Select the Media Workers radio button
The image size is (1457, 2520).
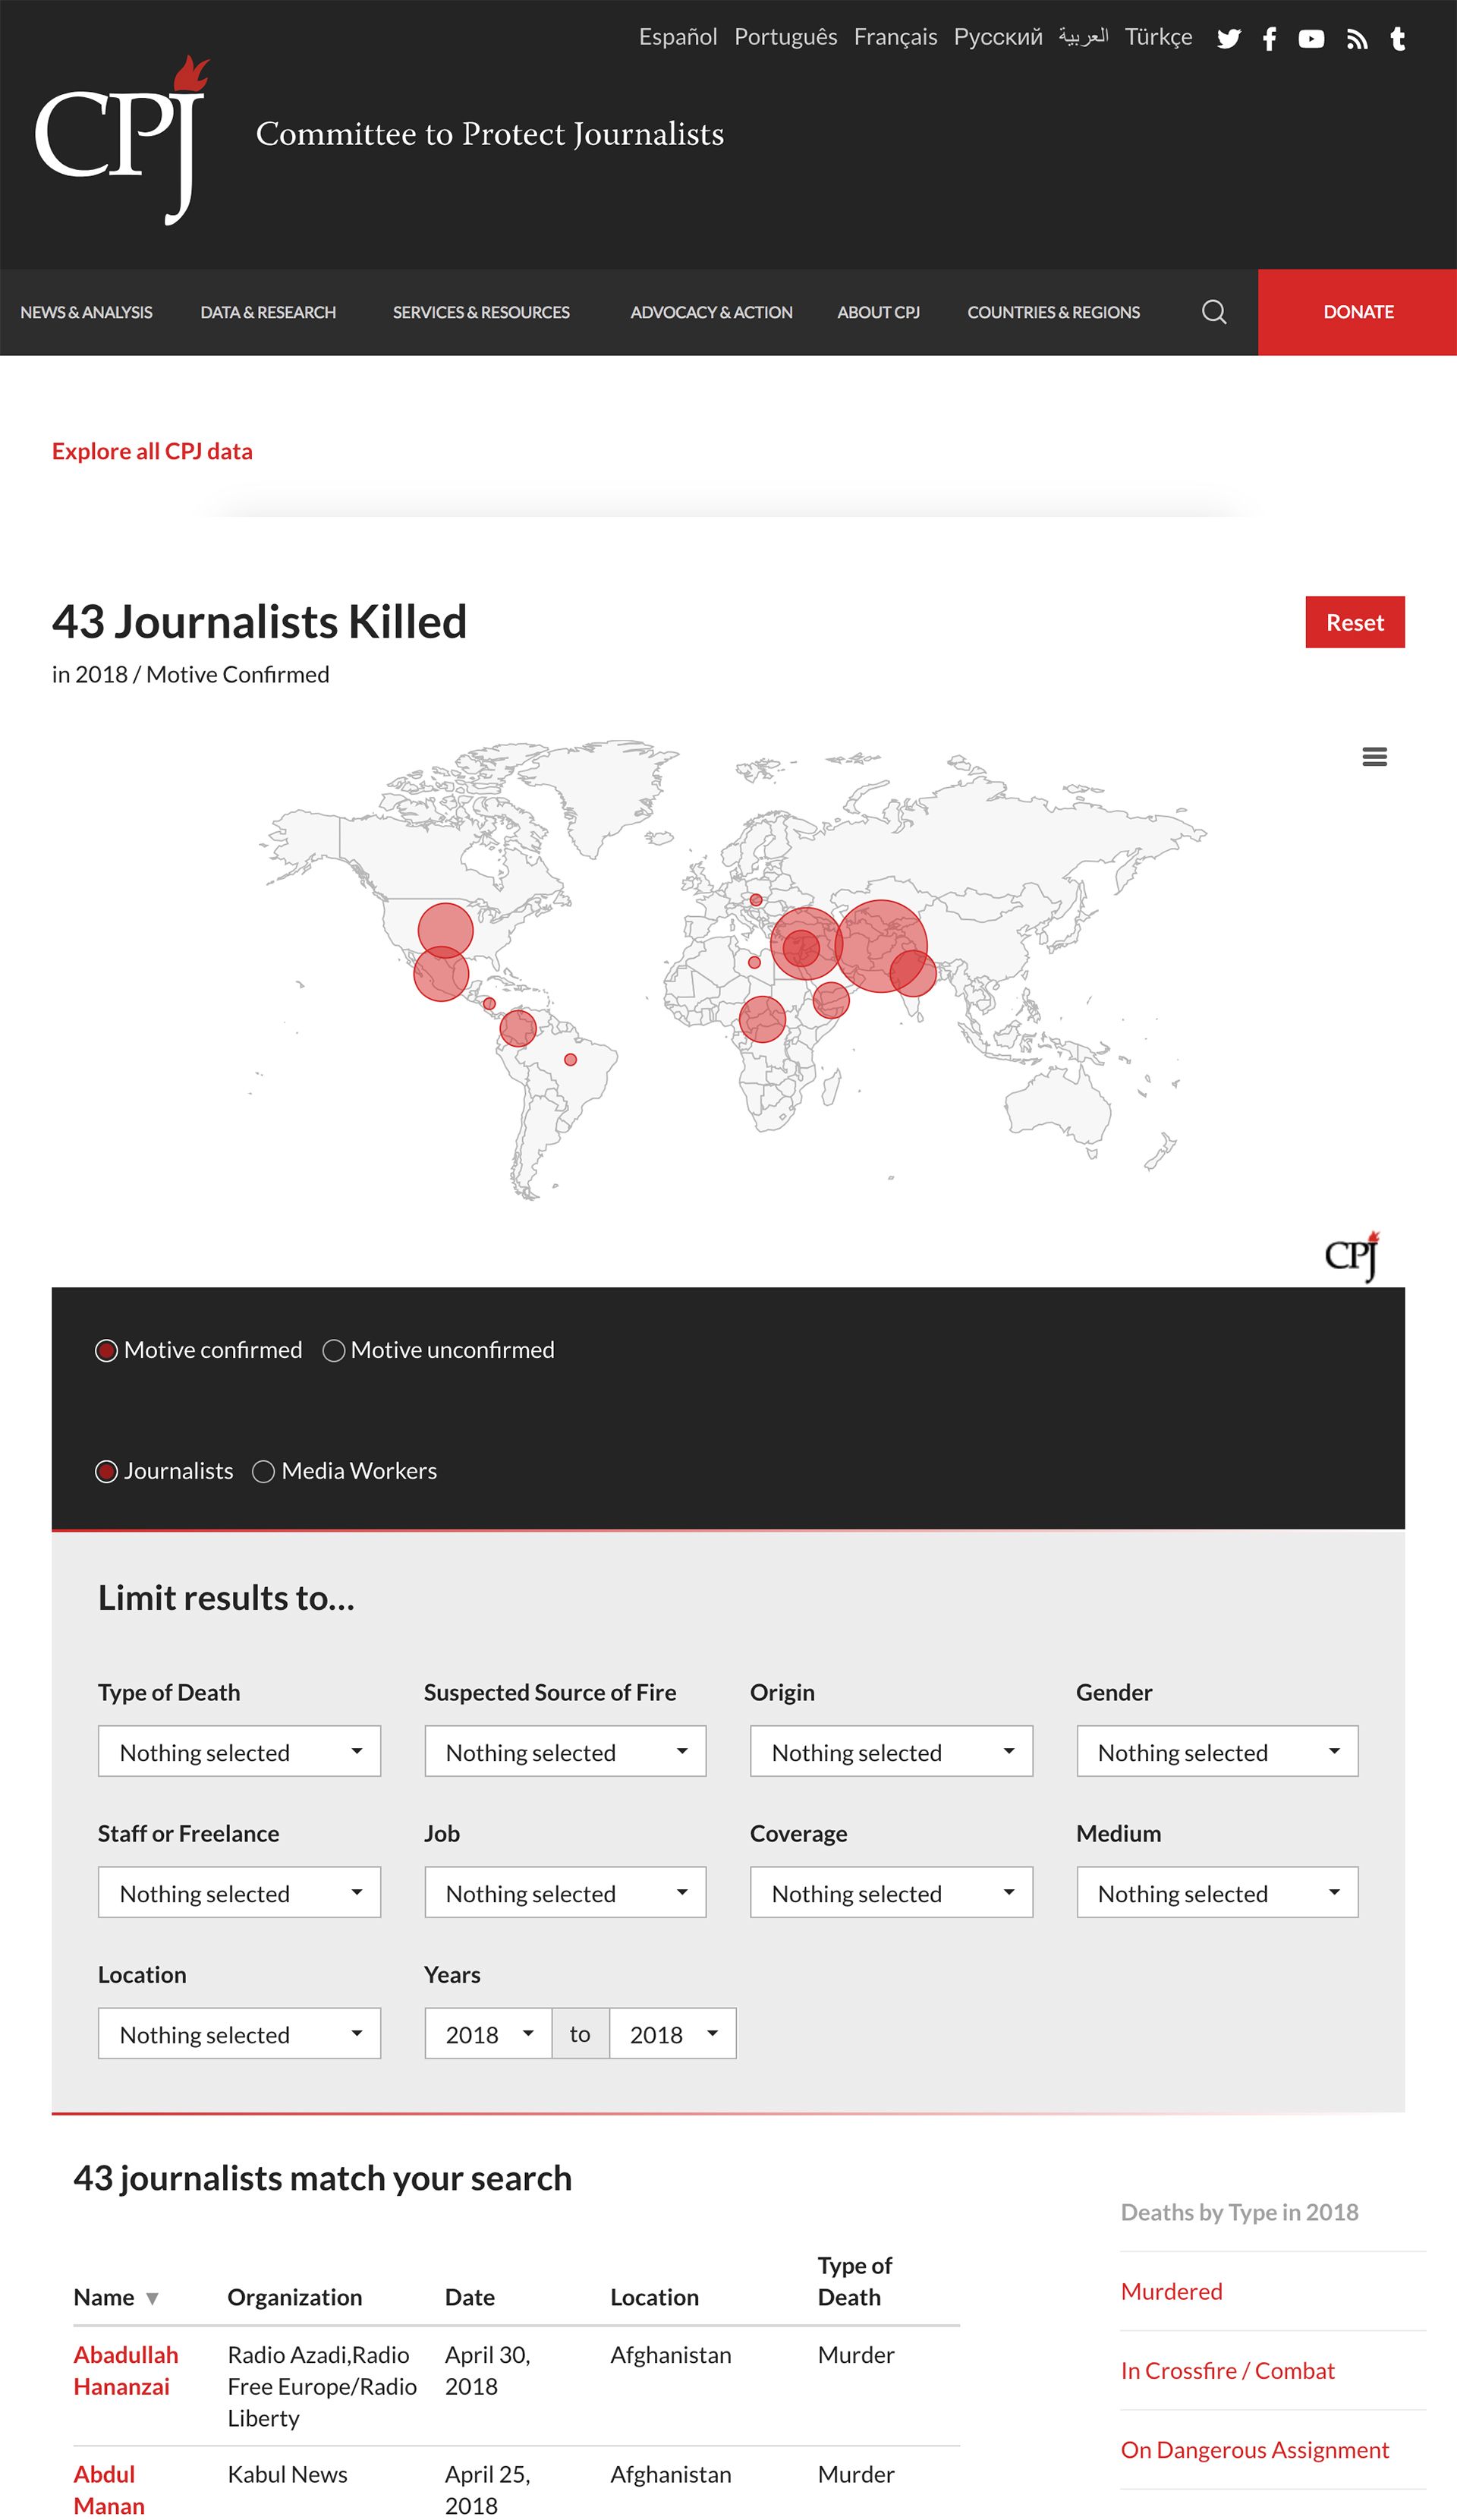tap(263, 1472)
